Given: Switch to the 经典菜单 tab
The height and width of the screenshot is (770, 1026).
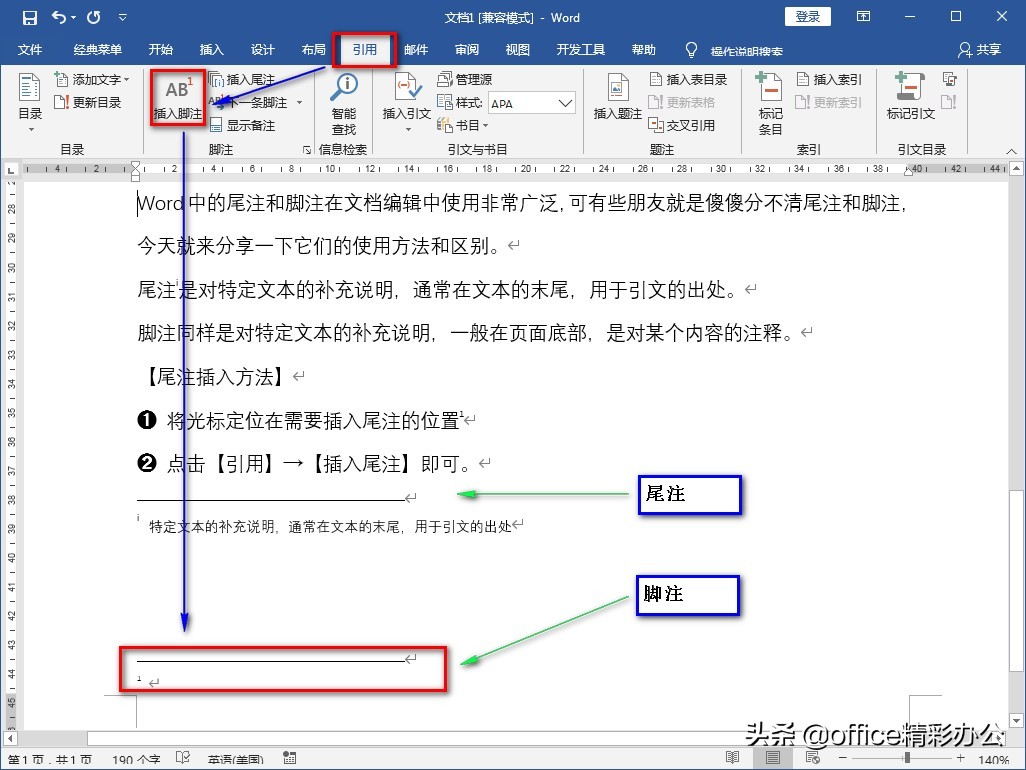Looking at the screenshot, I should point(97,50).
